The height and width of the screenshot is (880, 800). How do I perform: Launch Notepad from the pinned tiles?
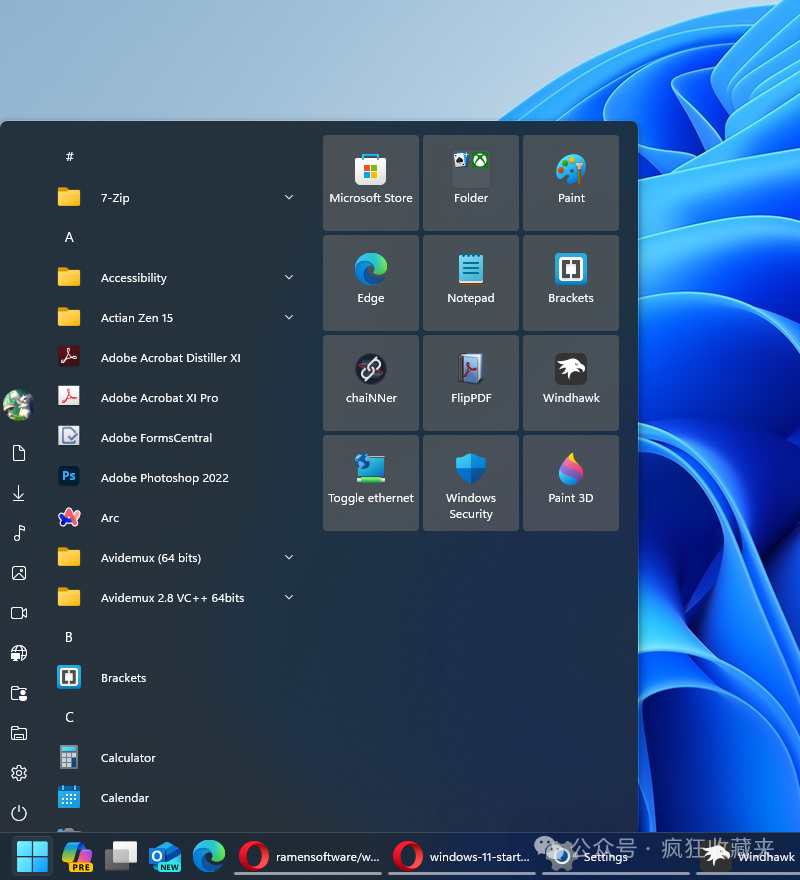click(x=470, y=283)
